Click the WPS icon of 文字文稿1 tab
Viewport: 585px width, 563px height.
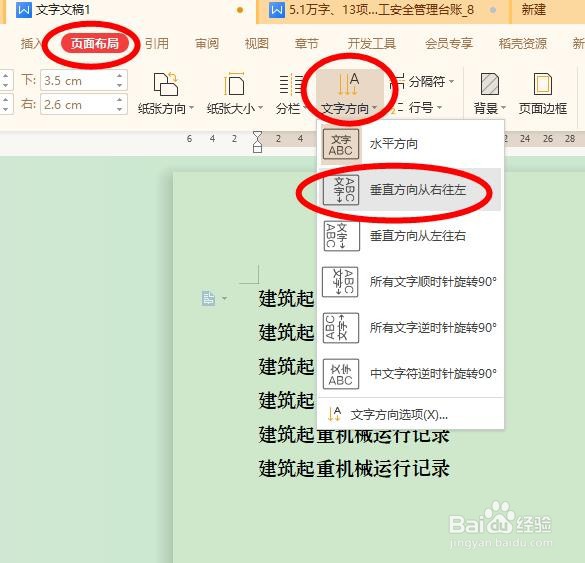(x=24, y=10)
